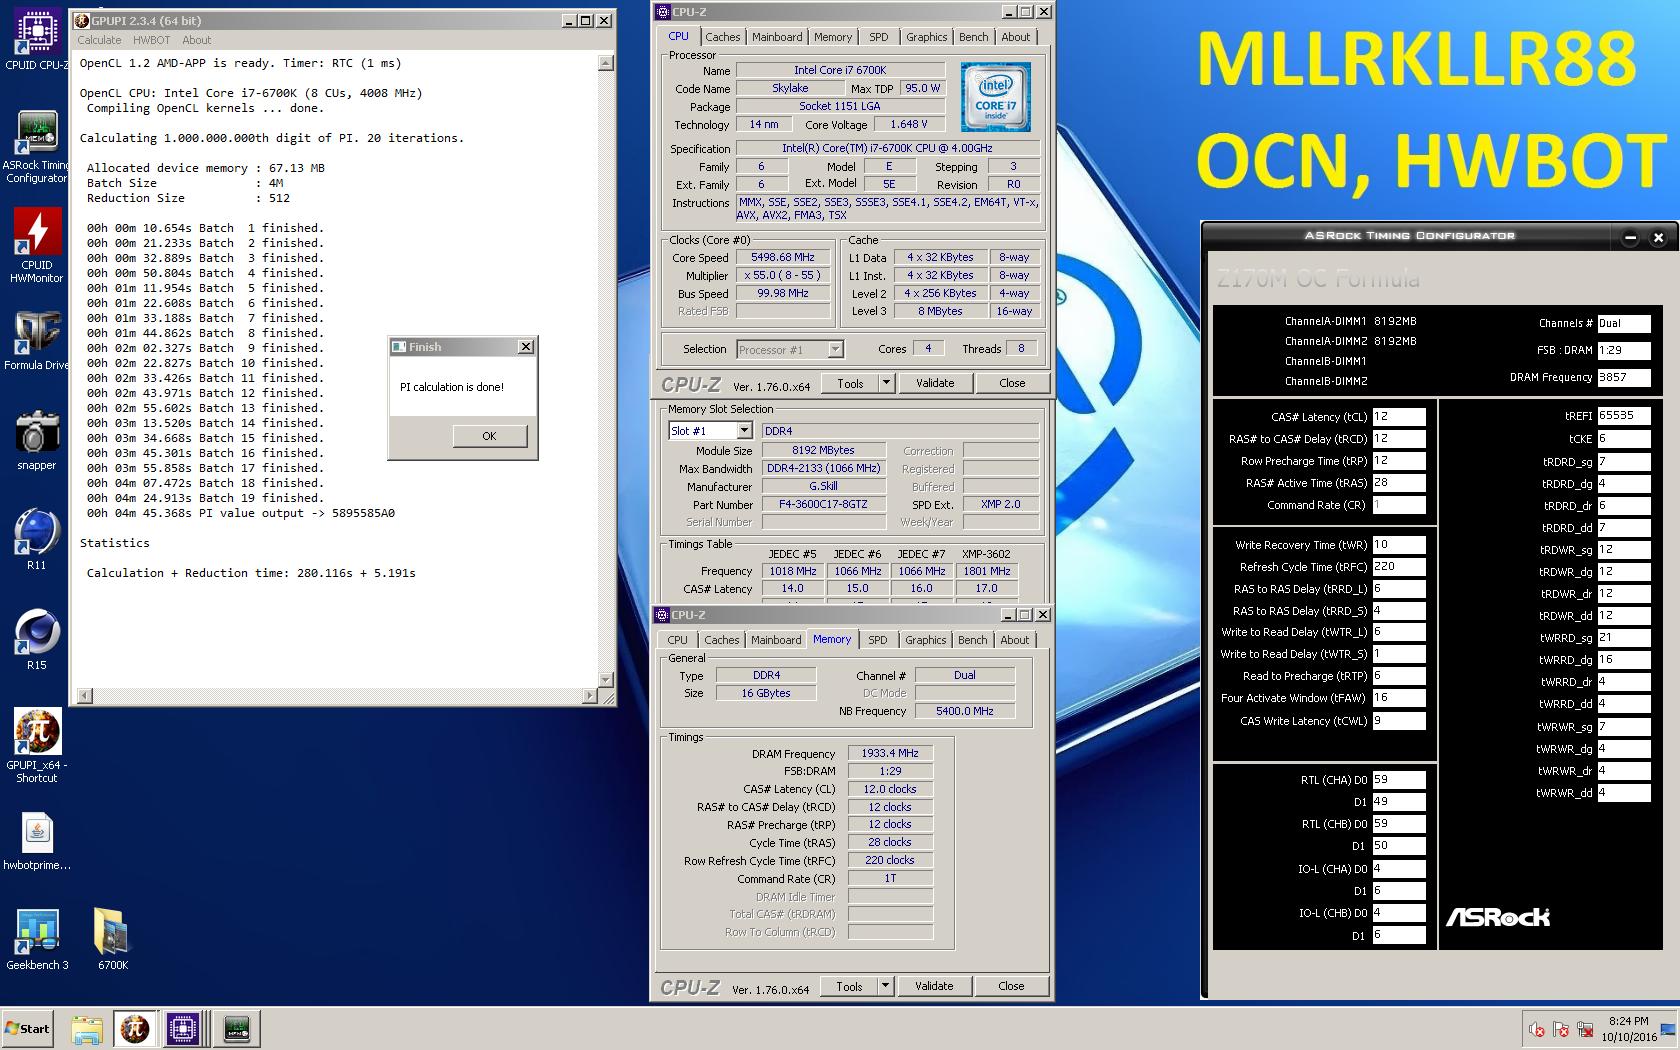
Task: Click the Command Rate (CR) field
Action: (1399, 505)
